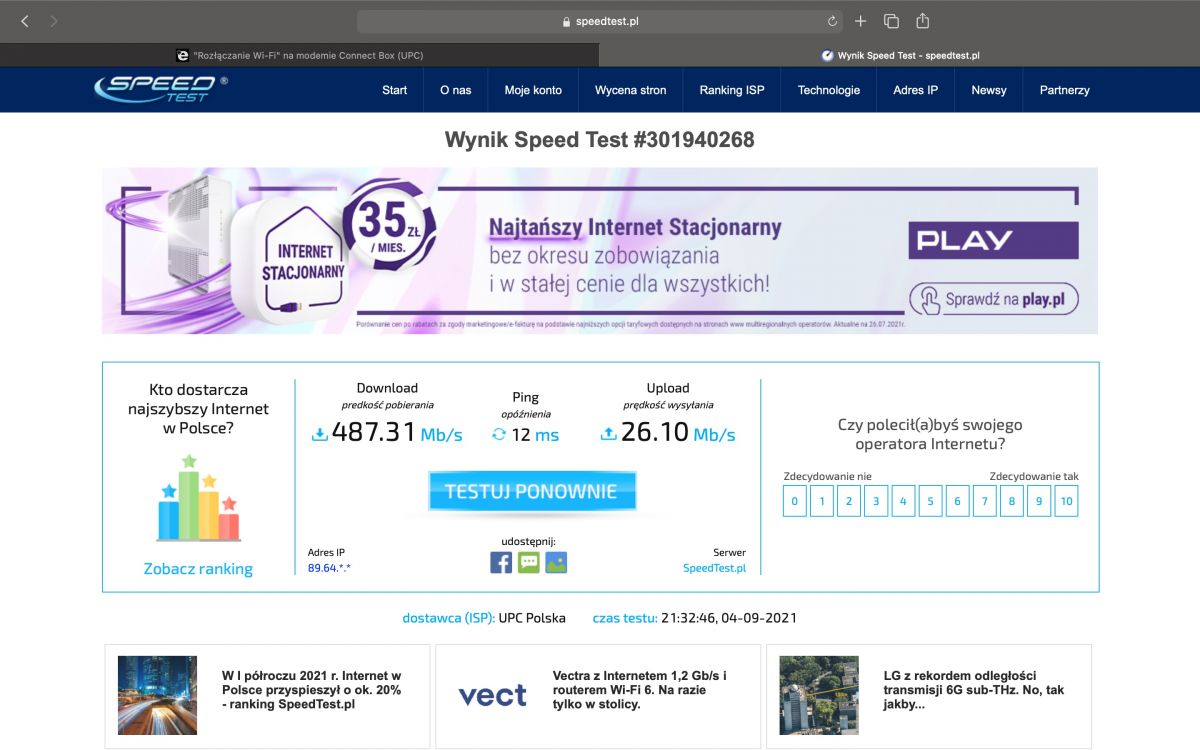Screen dimensions: 1200x750
Task: Go back with Safari back arrow
Action: pyautogui.click(x=25, y=21)
